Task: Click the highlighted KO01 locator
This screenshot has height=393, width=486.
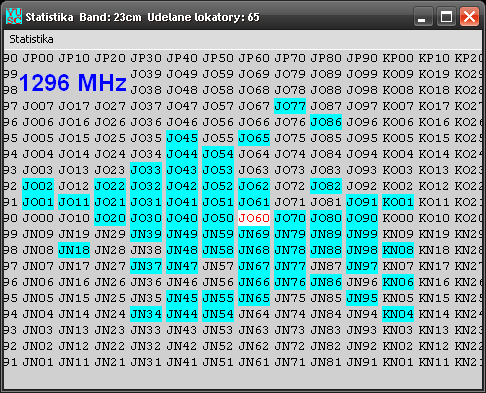Action: click(x=398, y=202)
